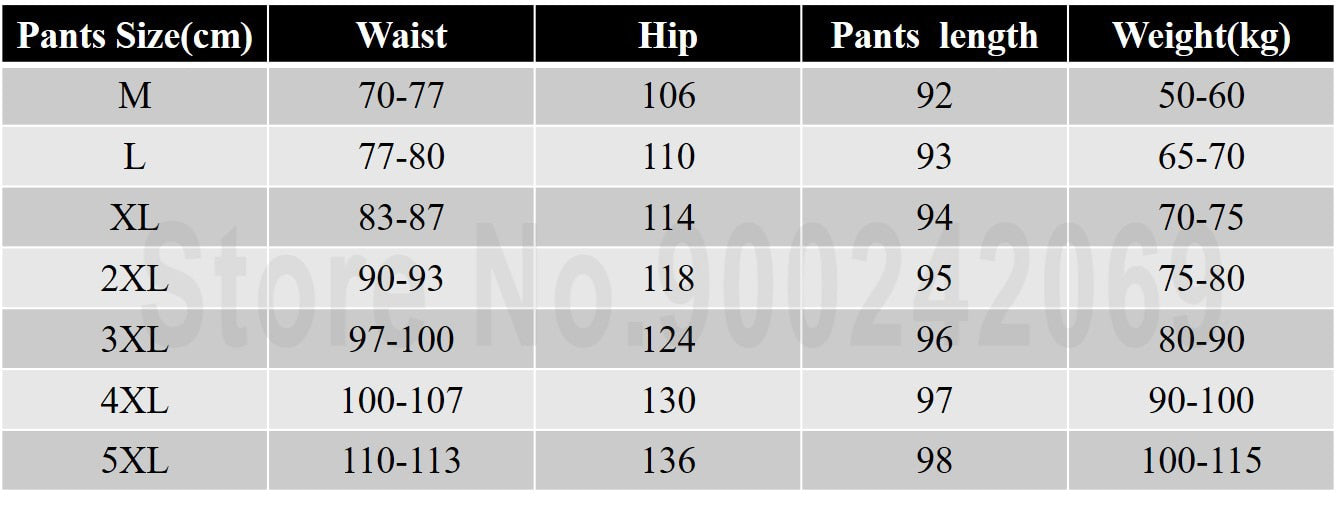Select the weight value 100-115
This screenshot has width=1339, height=505.
pyautogui.click(x=1201, y=461)
